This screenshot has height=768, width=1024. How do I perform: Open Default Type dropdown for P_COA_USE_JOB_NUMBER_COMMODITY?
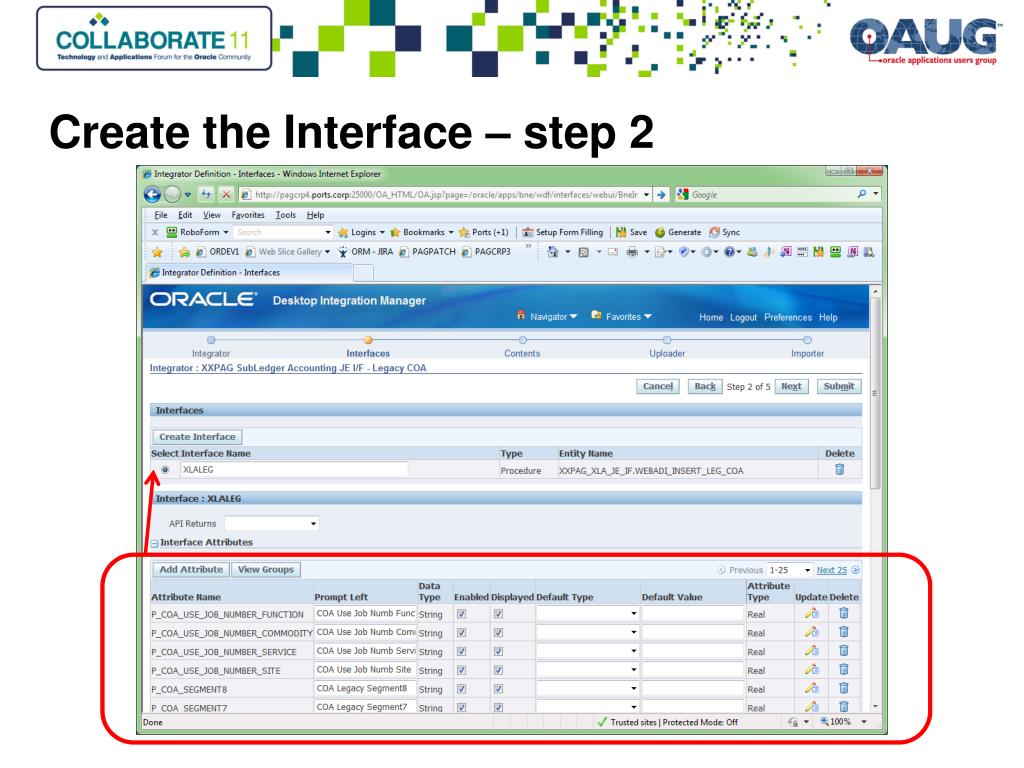coord(587,632)
